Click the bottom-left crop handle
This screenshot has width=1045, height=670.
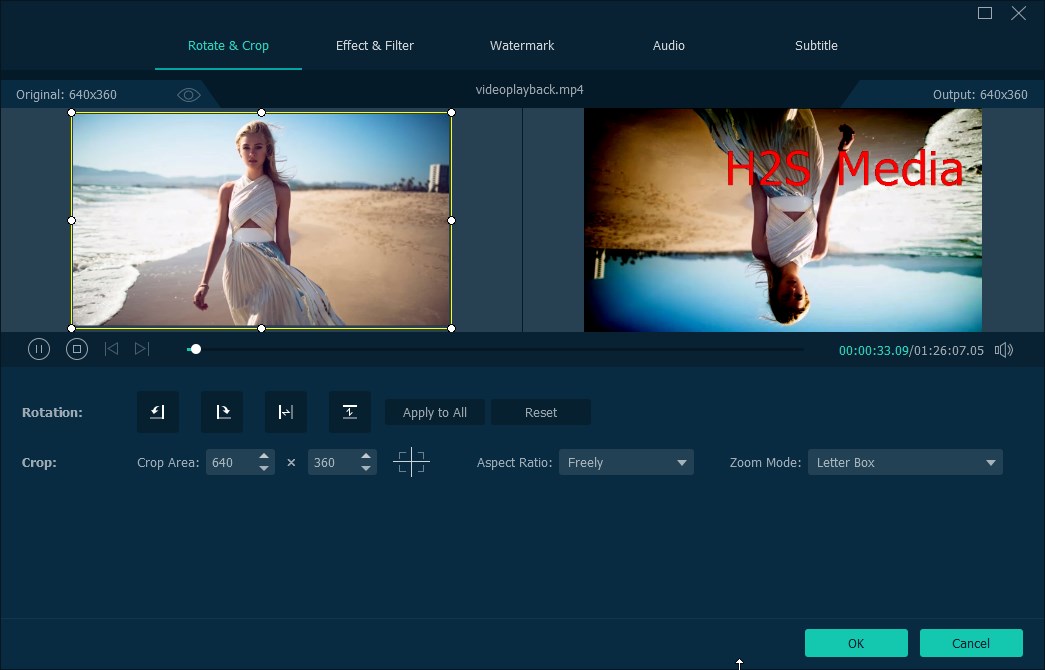coord(71,328)
